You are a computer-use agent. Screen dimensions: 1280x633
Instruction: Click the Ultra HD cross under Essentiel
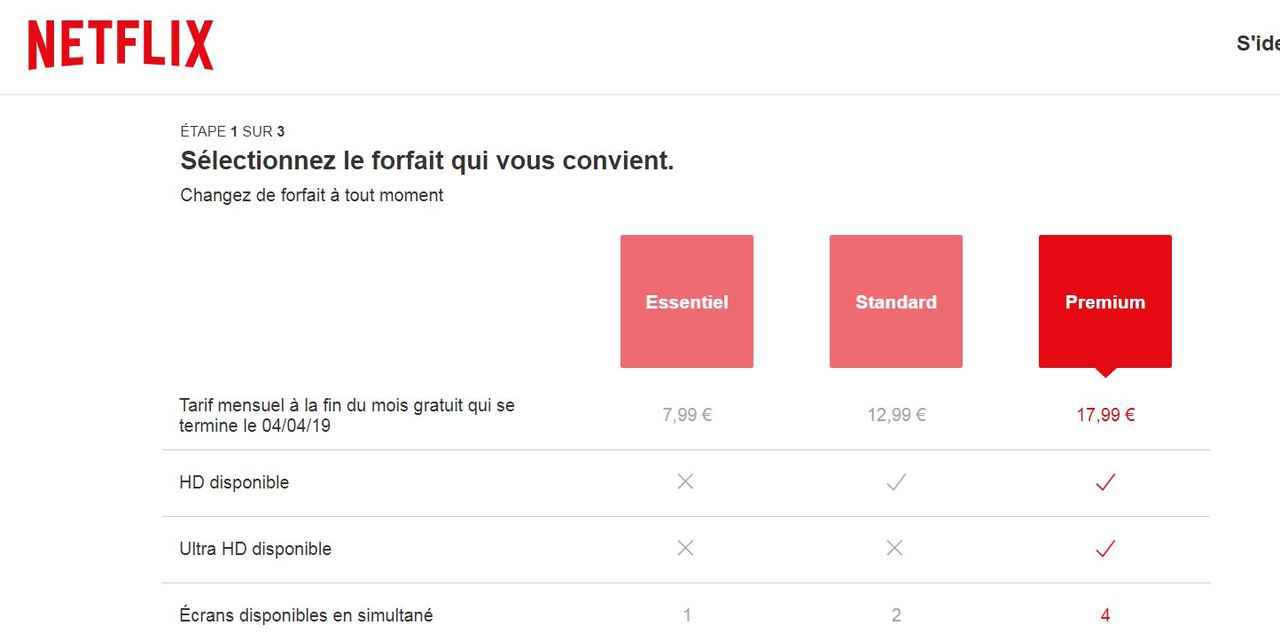[x=685, y=548]
